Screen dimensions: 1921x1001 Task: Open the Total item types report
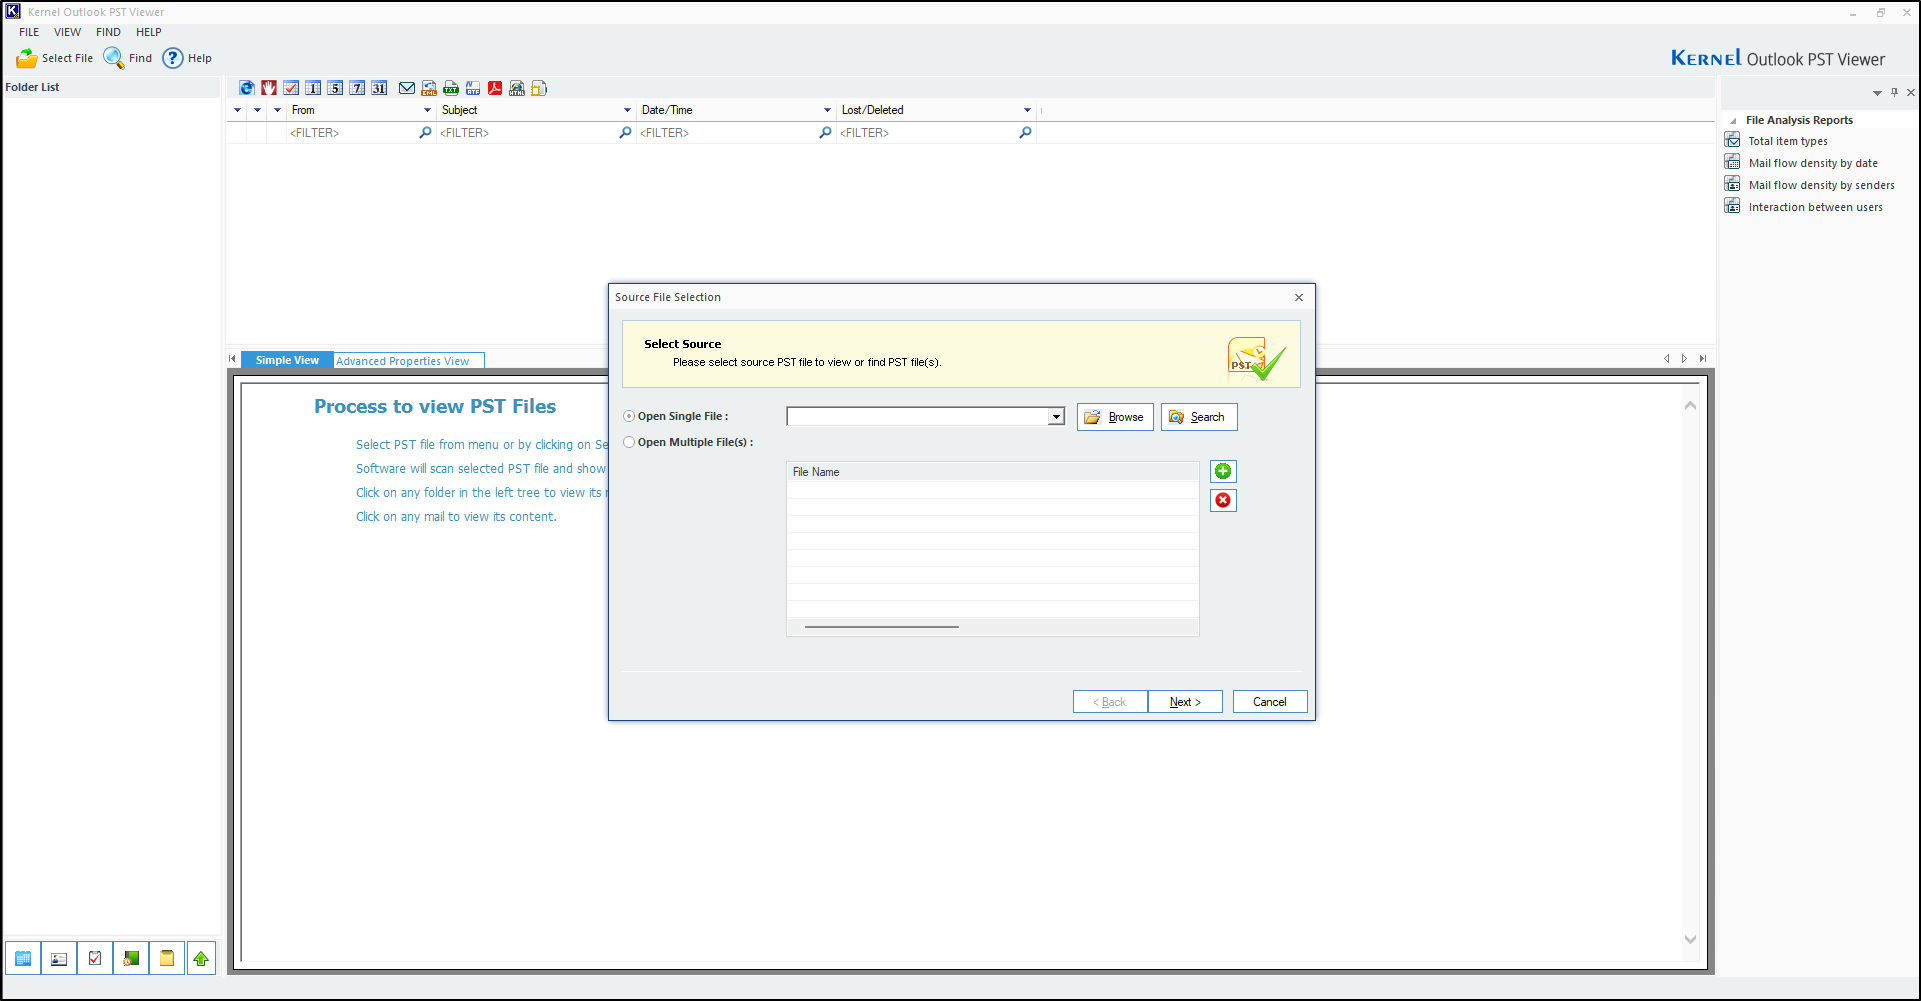click(x=1788, y=141)
